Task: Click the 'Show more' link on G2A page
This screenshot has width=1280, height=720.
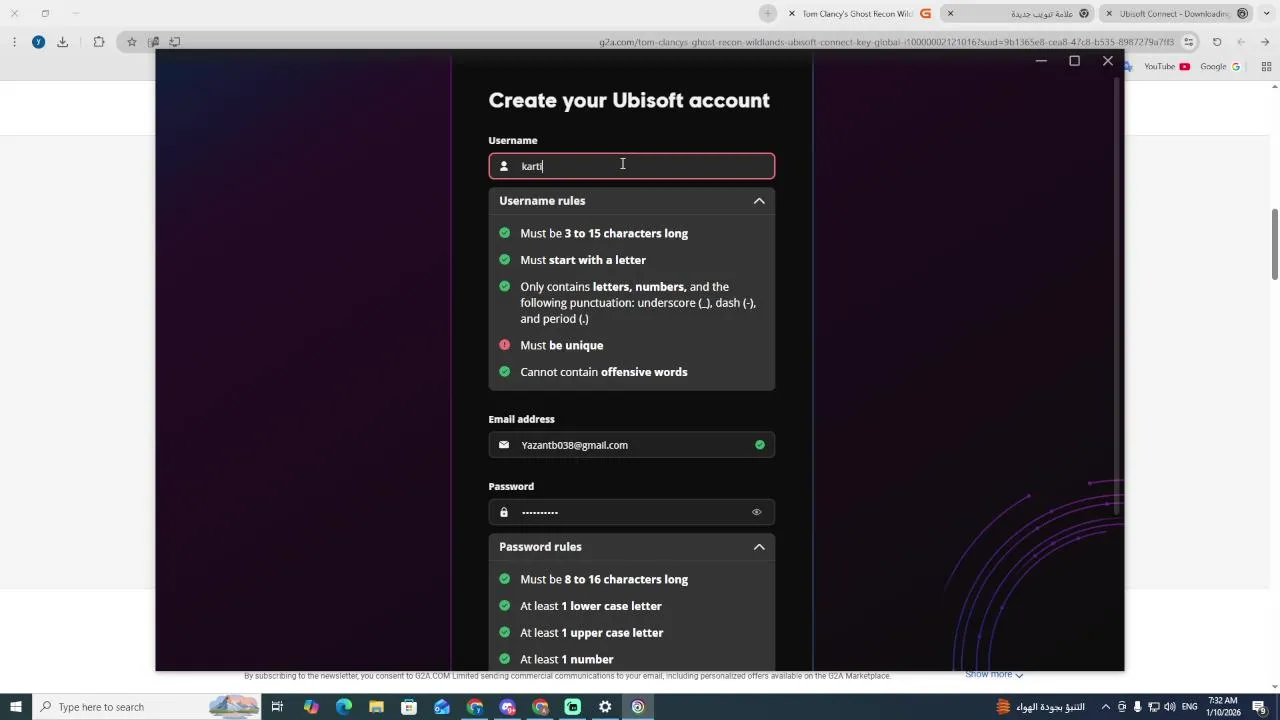Action: click(994, 675)
